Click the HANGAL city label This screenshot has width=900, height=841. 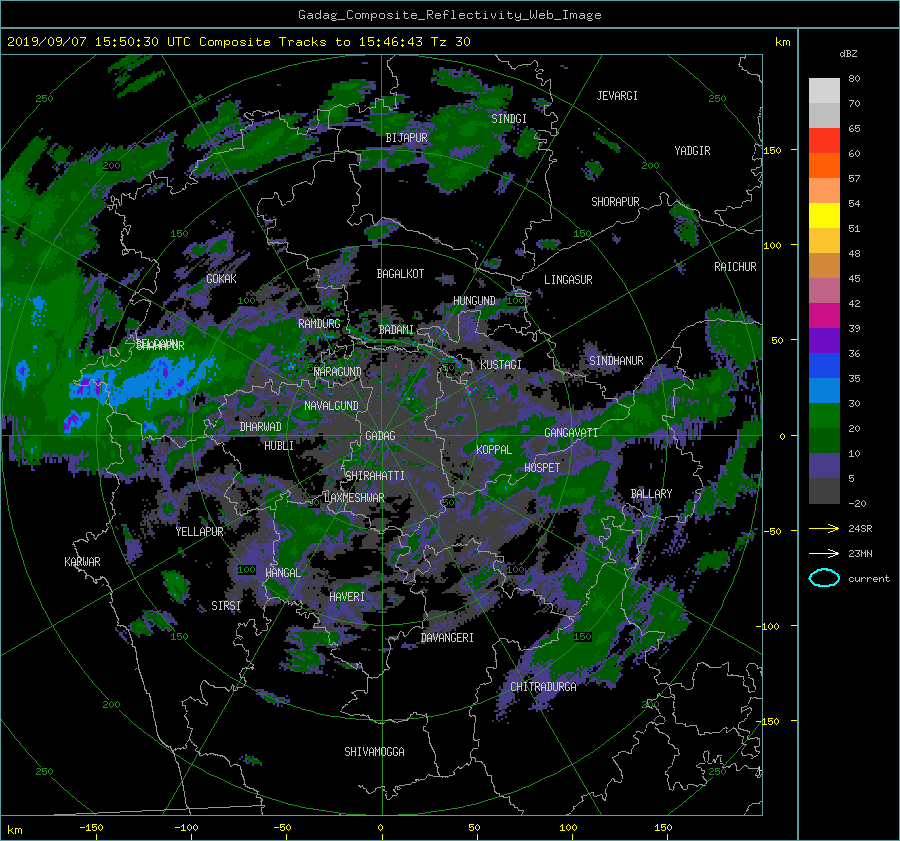tap(283, 573)
